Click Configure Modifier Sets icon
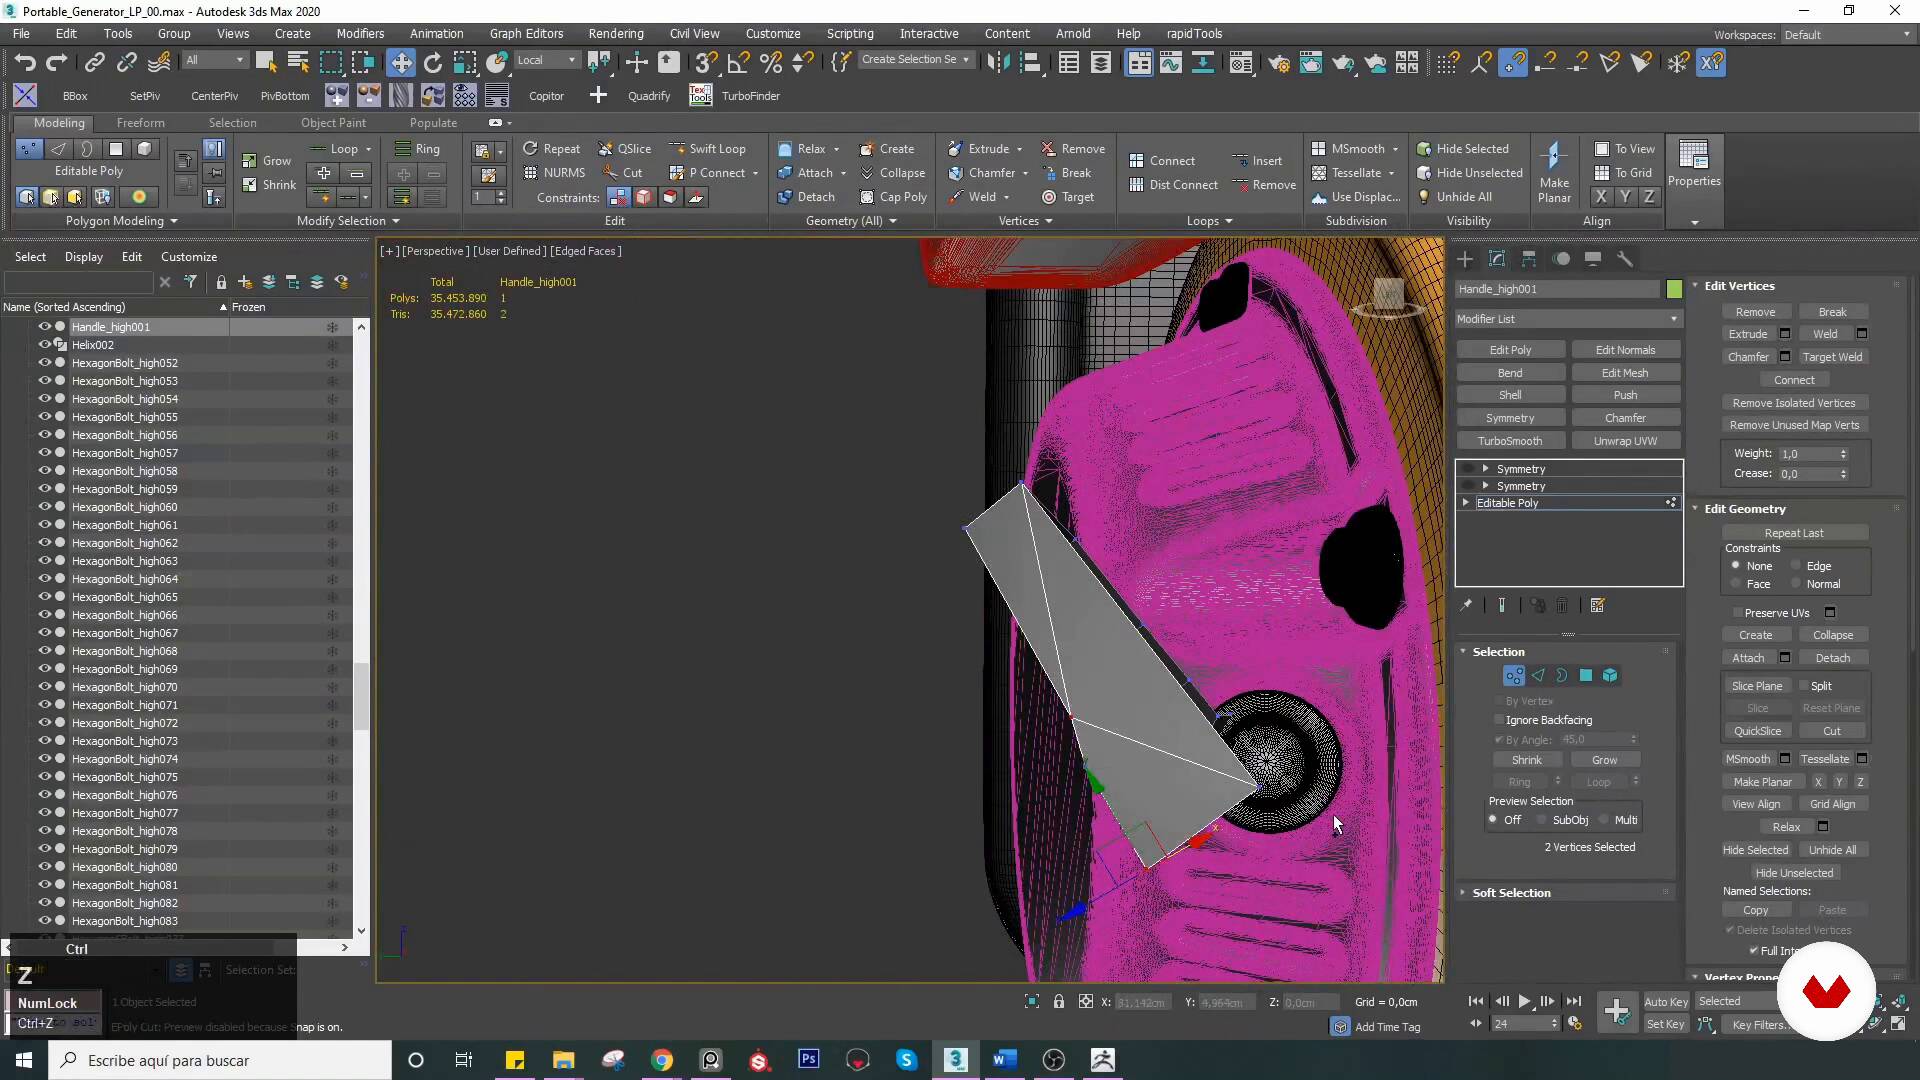1920x1080 pixels. tap(1597, 606)
